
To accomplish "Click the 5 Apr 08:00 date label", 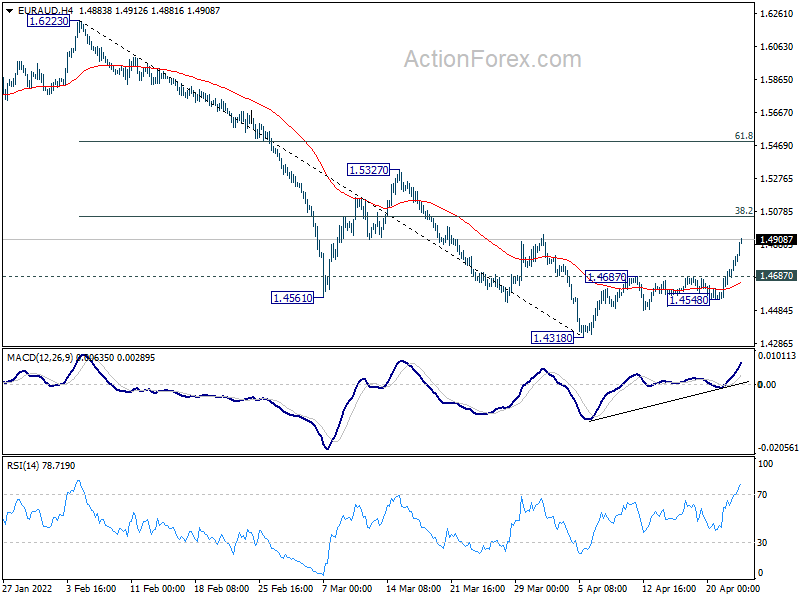I will point(603,588).
